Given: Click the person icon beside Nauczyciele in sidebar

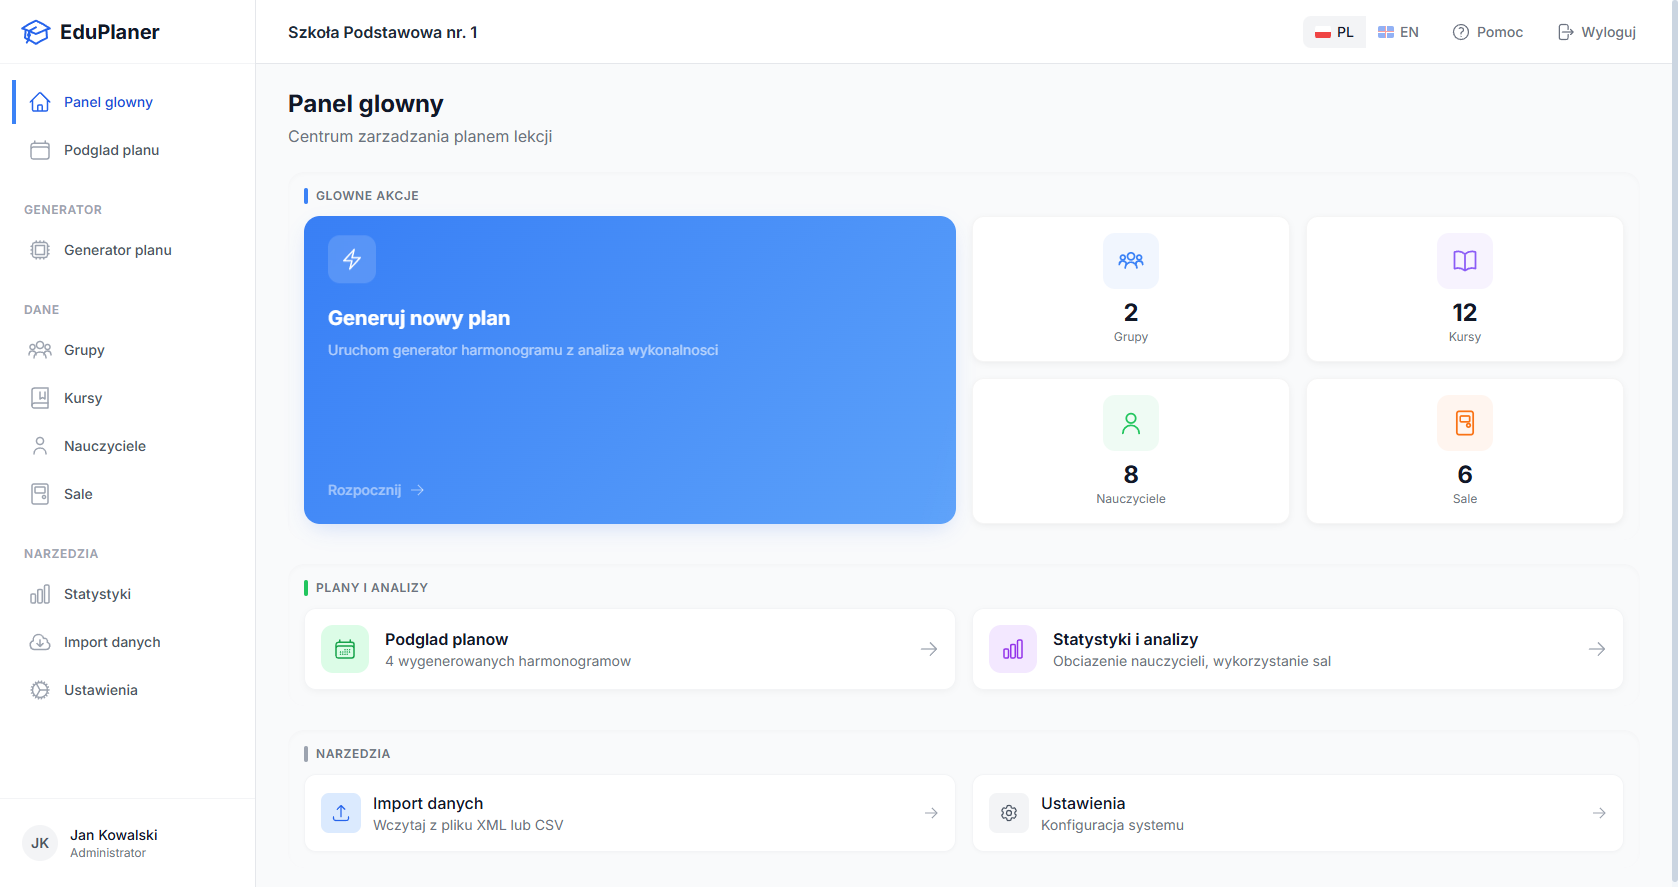Looking at the screenshot, I should [x=40, y=446].
